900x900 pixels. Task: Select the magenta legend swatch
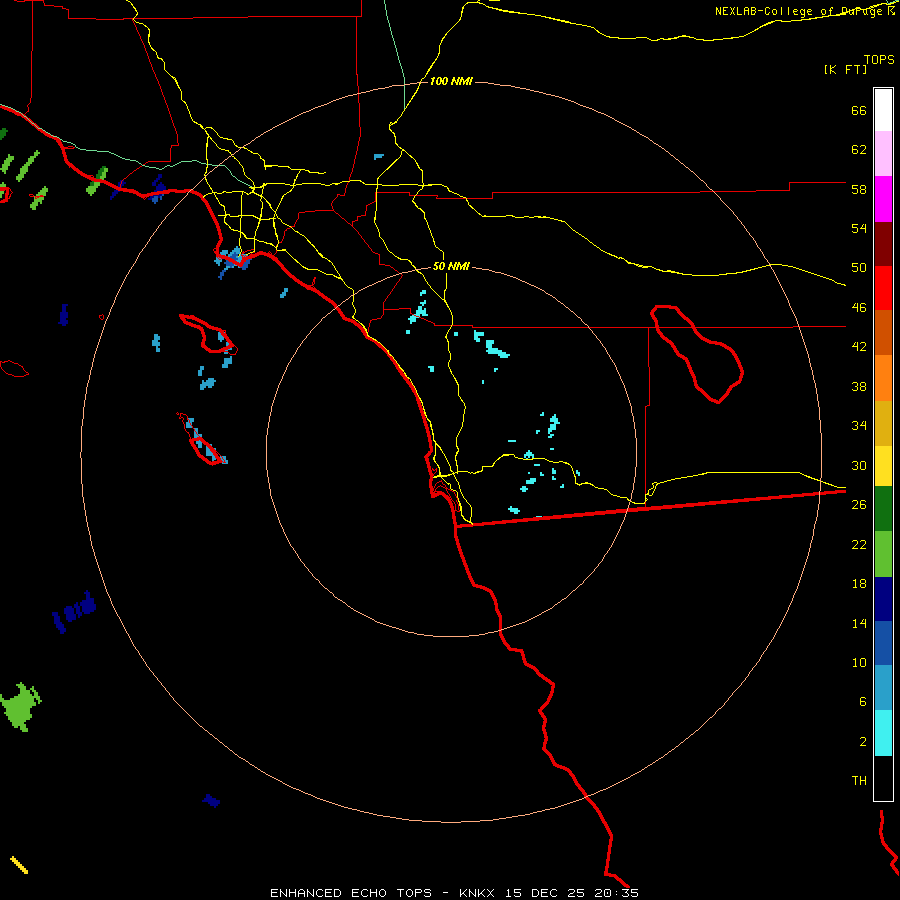[x=883, y=199]
